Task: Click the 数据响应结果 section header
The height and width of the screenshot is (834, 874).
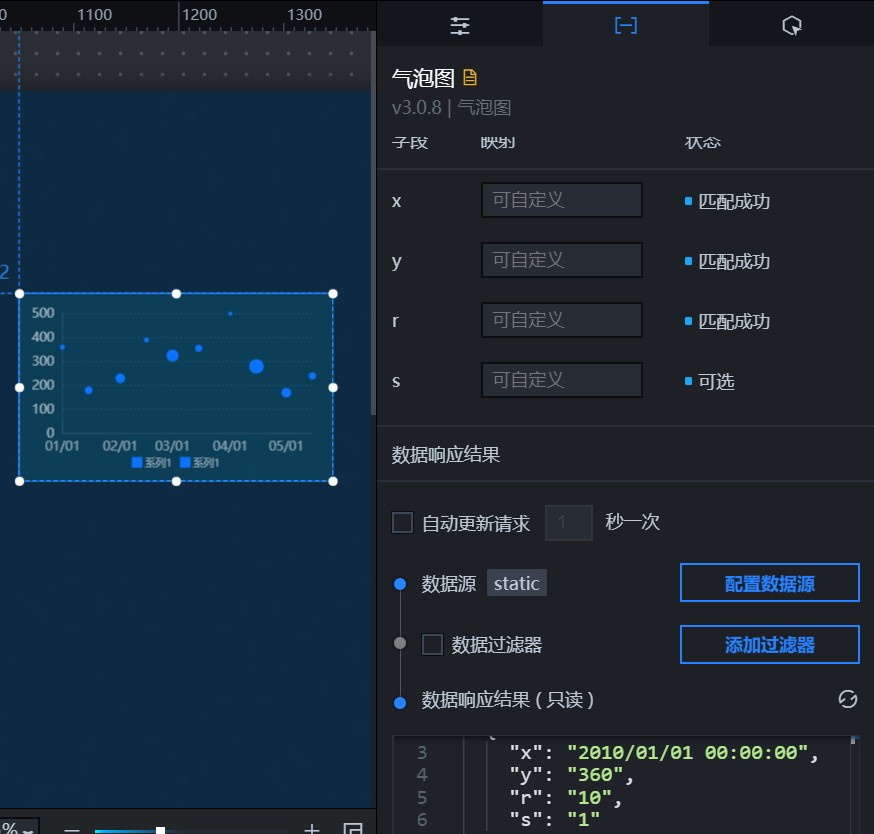Action: pos(445,455)
